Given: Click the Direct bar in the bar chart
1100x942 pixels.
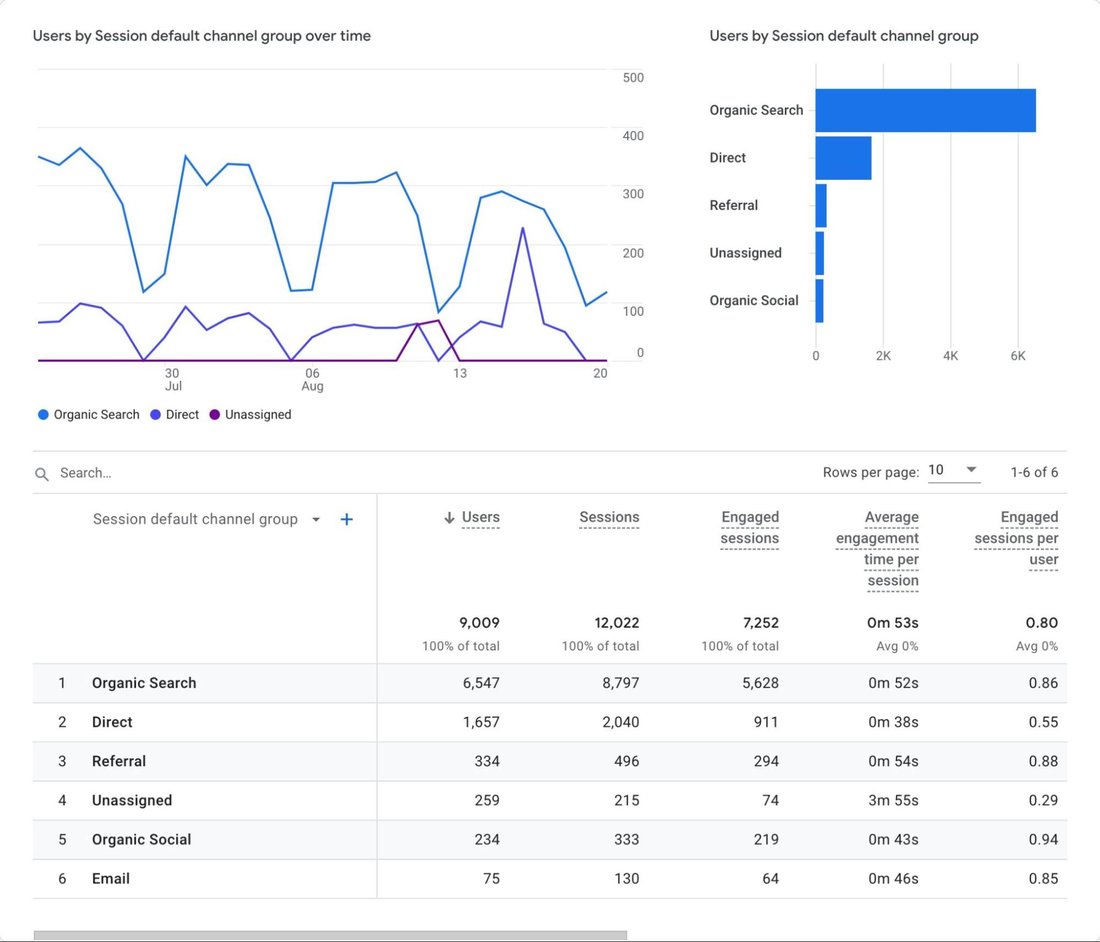Looking at the screenshot, I should (843, 157).
